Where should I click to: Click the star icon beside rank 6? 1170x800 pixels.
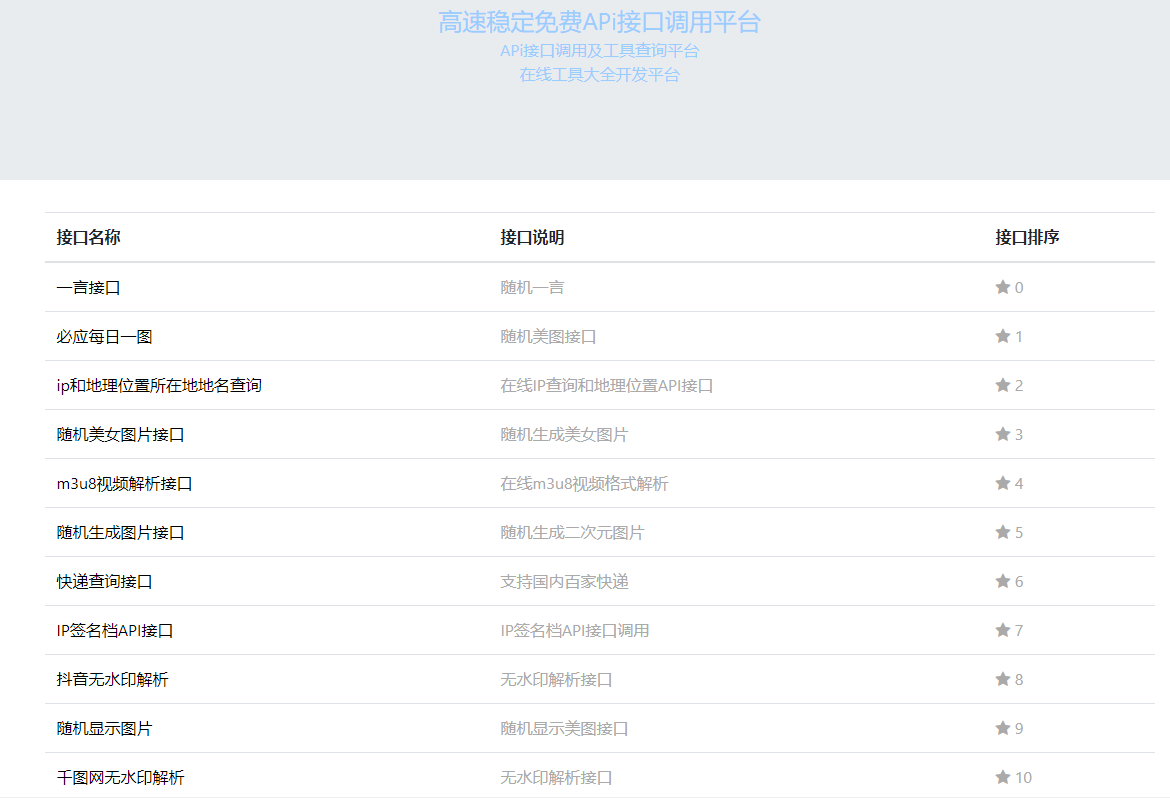1002,581
